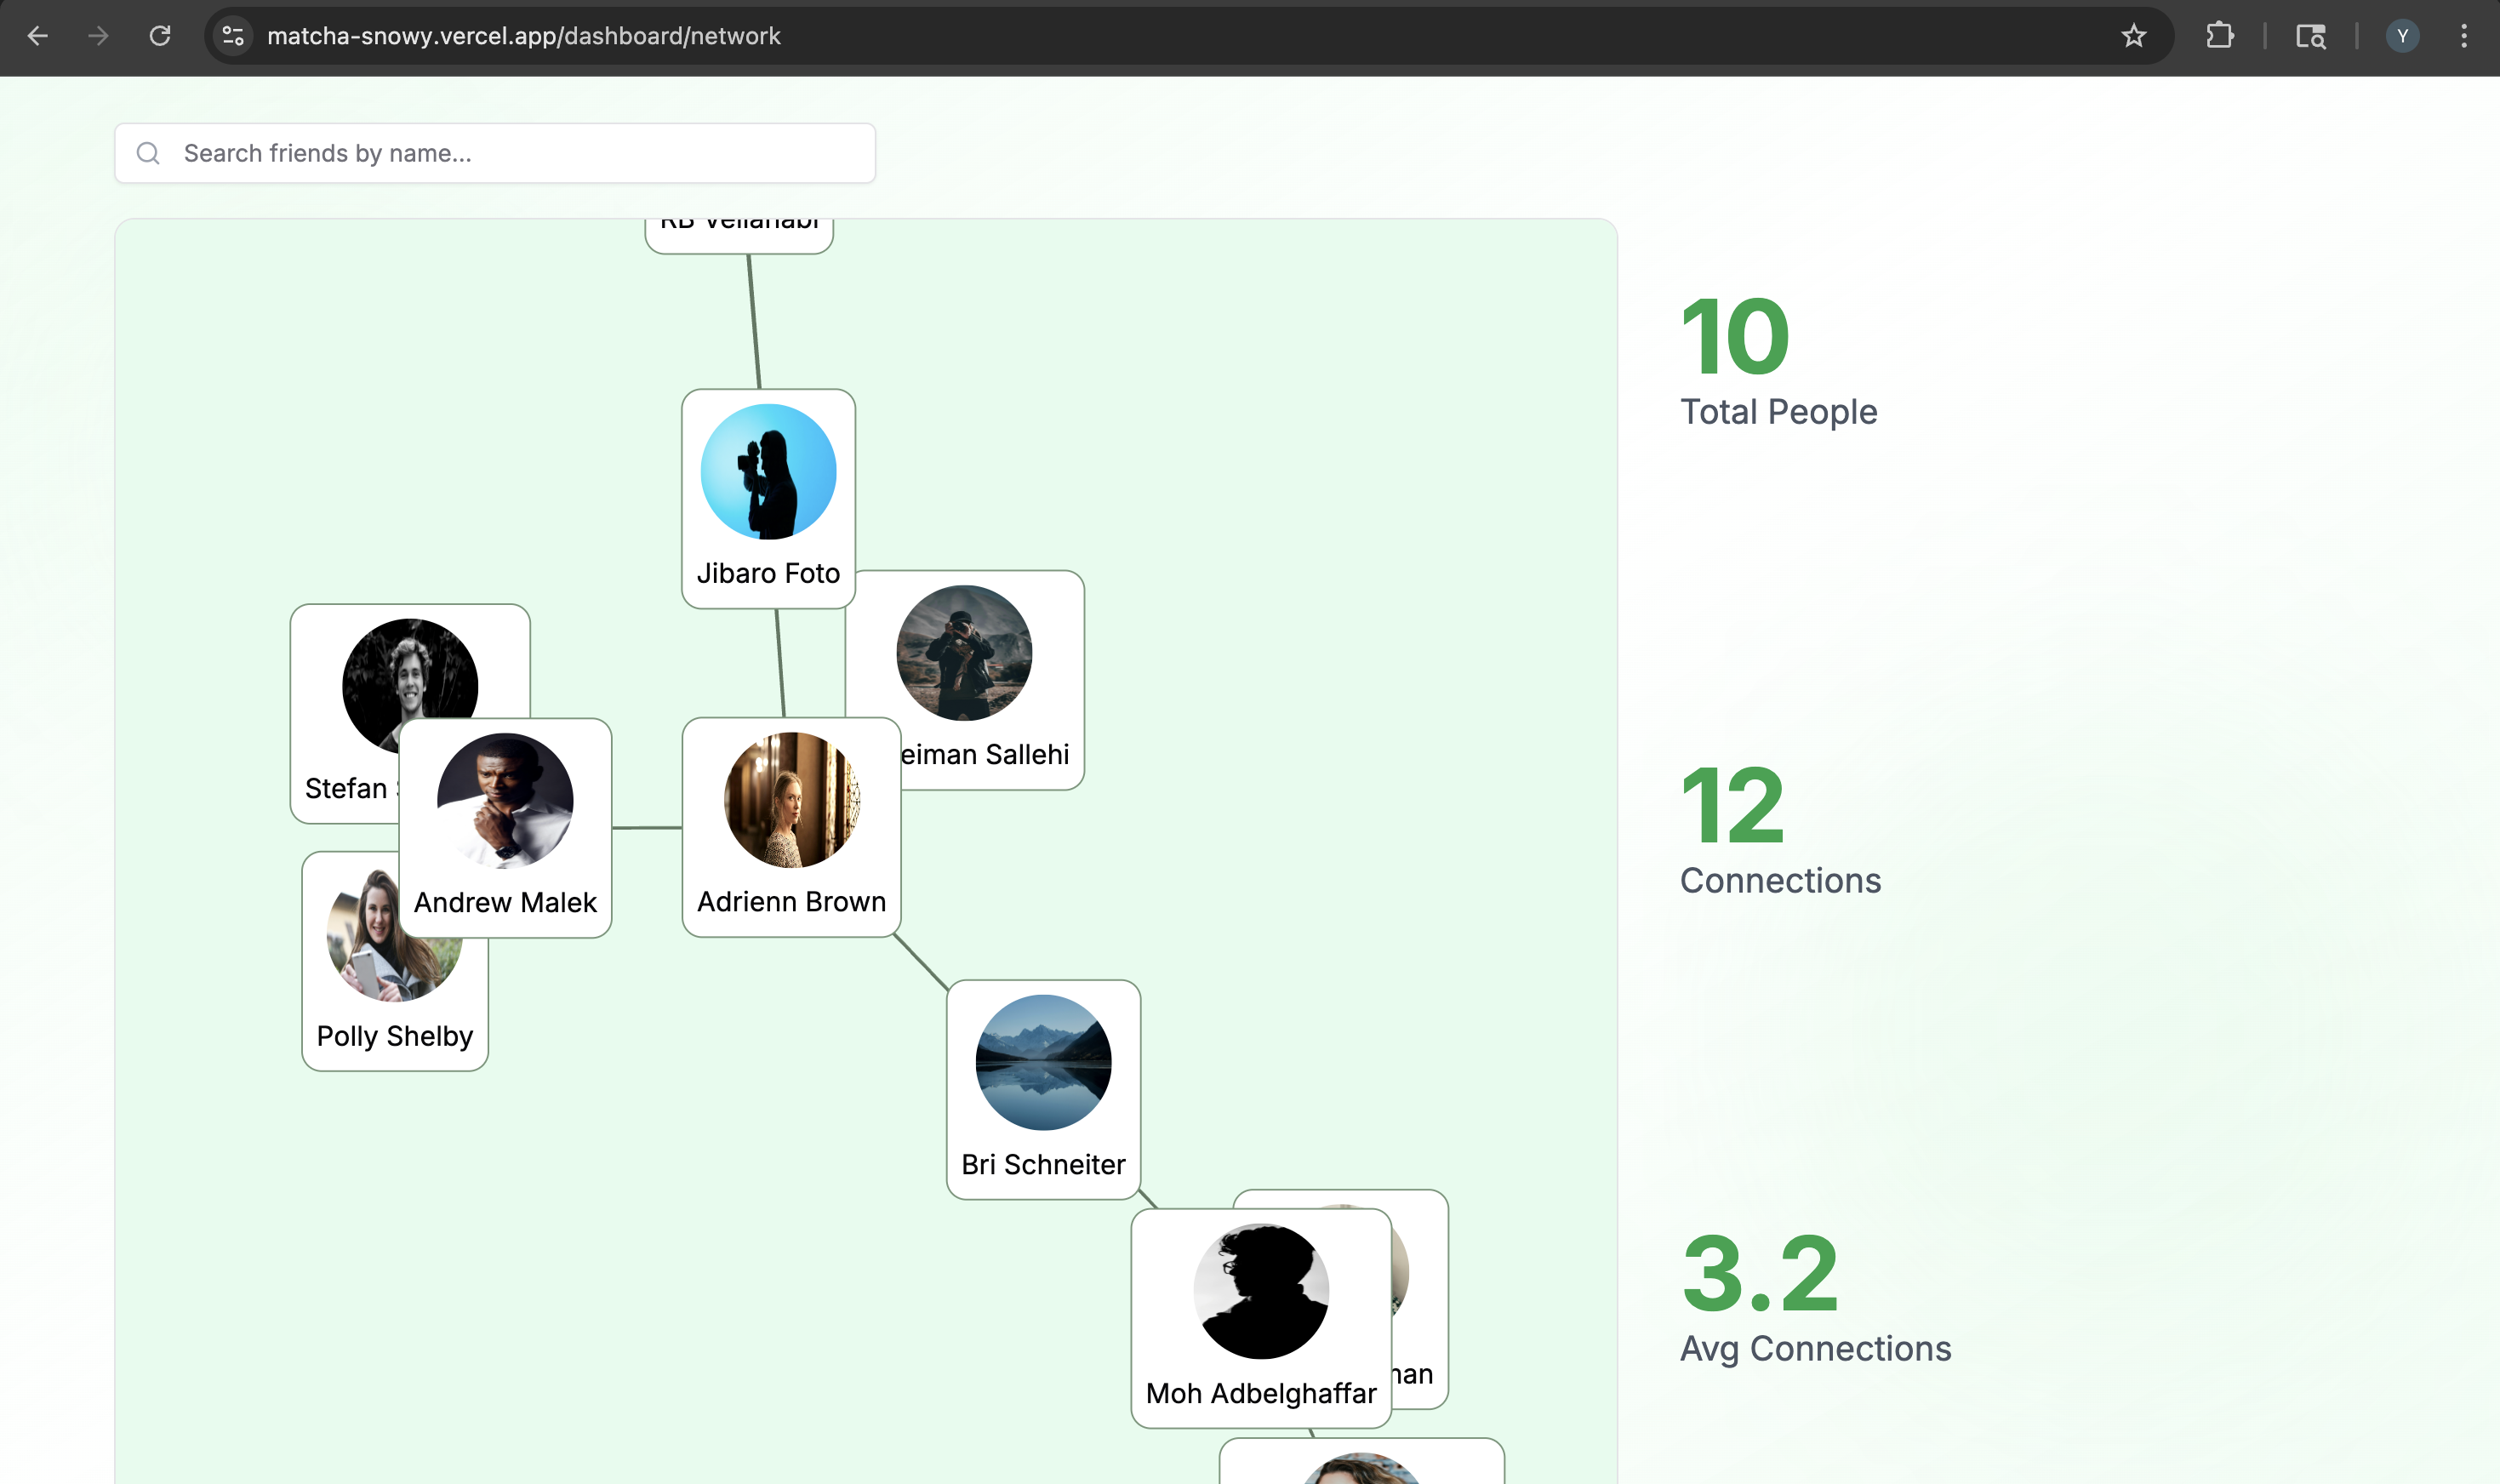The width and height of the screenshot is (2500, 1484).
Task: Click the Y profile avatar
Action: pyautogui.click(x=2402, y=36)
